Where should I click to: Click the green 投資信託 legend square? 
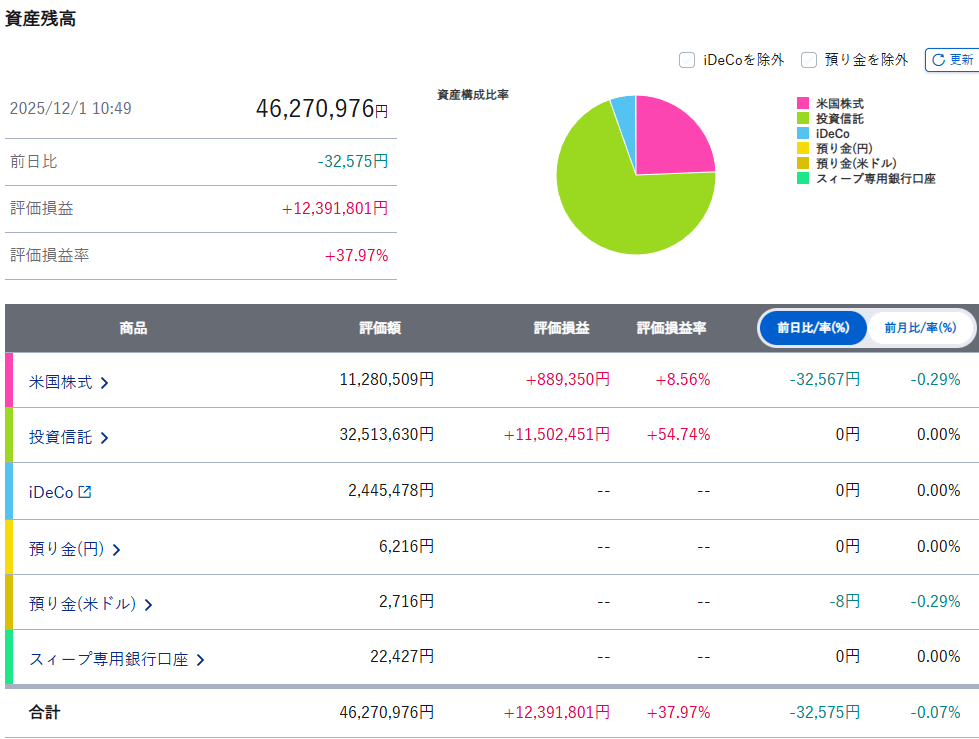pos(803,119)
